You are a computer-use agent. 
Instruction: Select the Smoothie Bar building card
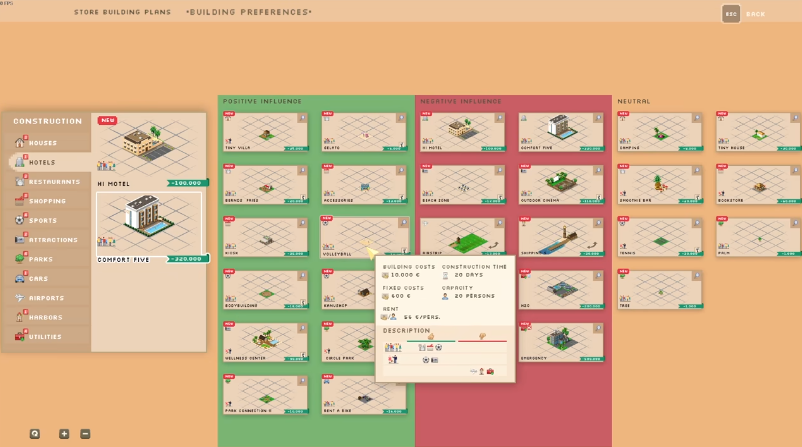[x=660, y=184]
